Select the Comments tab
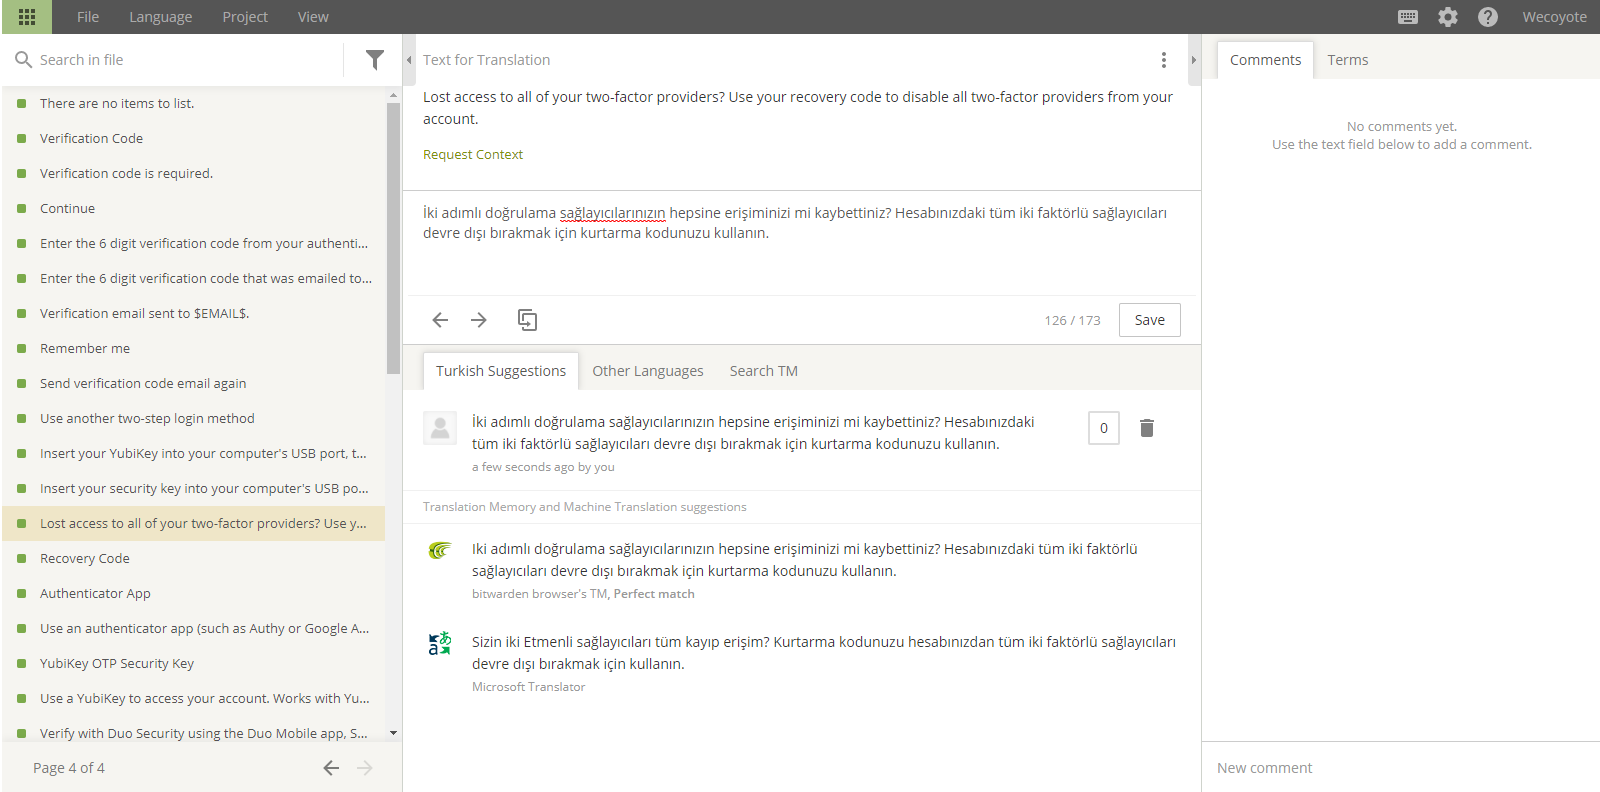Image resolution: width=1600 pixels, height=792 pixels. [x=1265, y=60]
